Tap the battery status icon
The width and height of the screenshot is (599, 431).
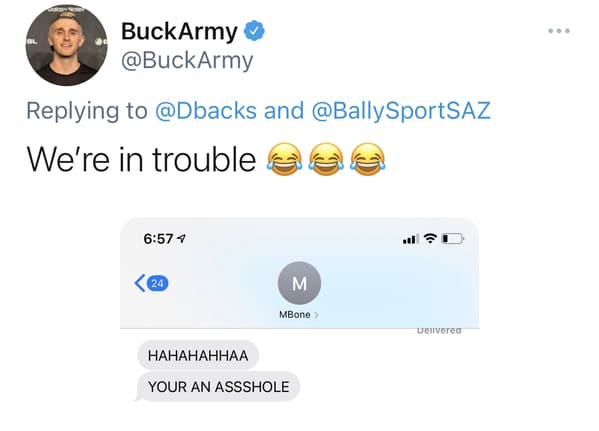click(x=452, y=239)
